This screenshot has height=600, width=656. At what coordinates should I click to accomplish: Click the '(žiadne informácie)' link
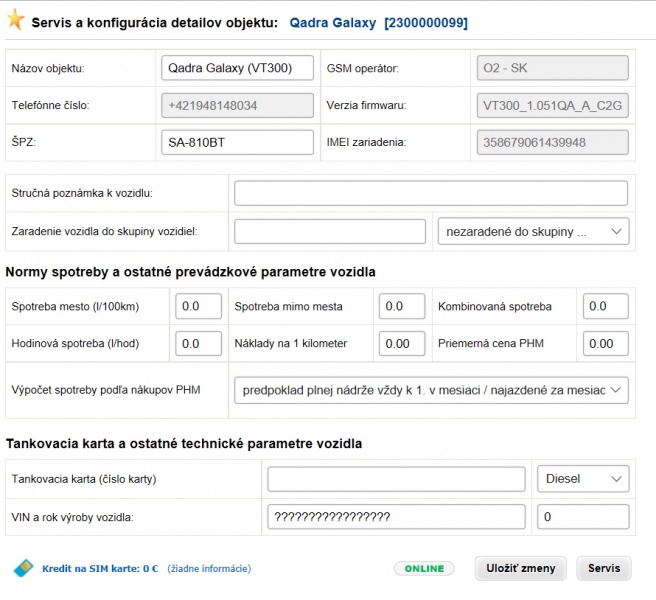[x=209, y=569]
